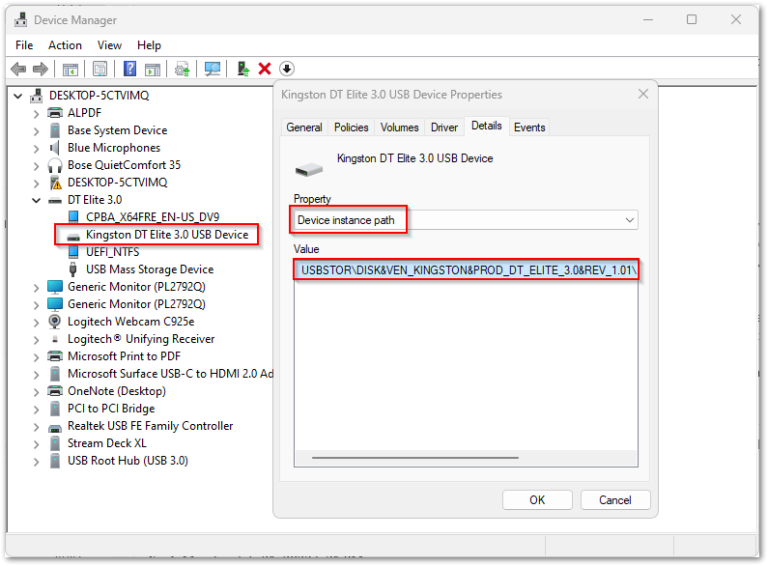The image size is (768, 566).
Task: Select the USBSTOR device instance path value
Action: pyautogui.click(x=466, y=270)
